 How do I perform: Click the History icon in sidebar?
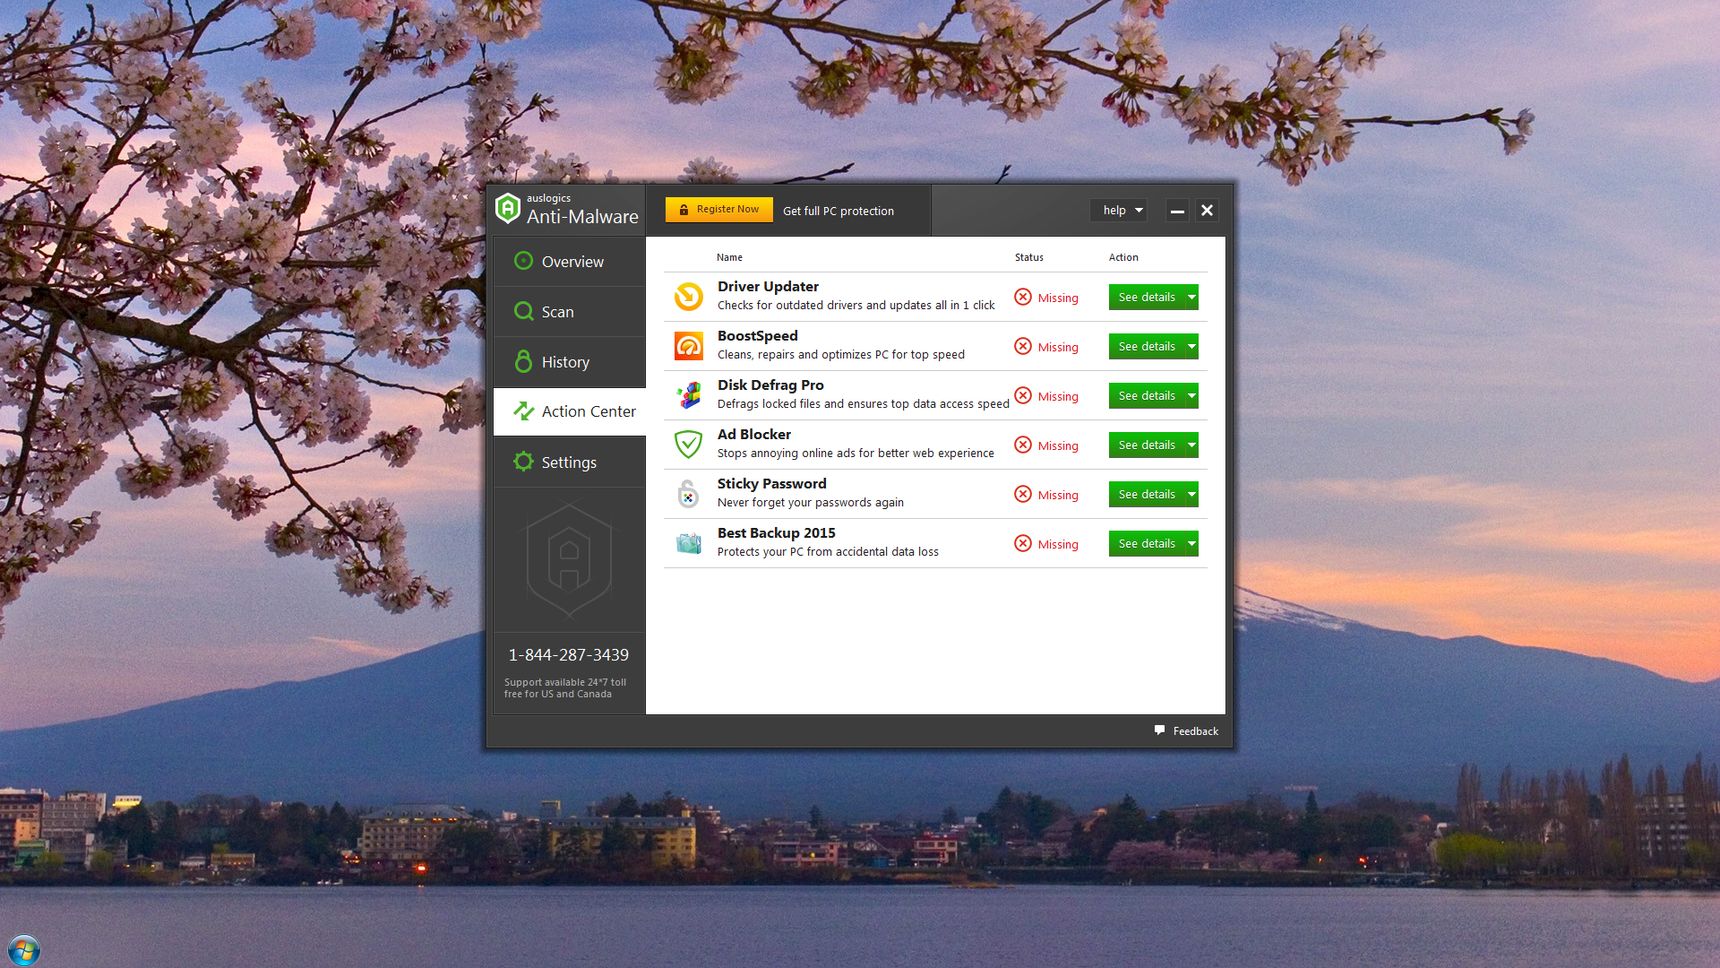click(x=523, y=361)
